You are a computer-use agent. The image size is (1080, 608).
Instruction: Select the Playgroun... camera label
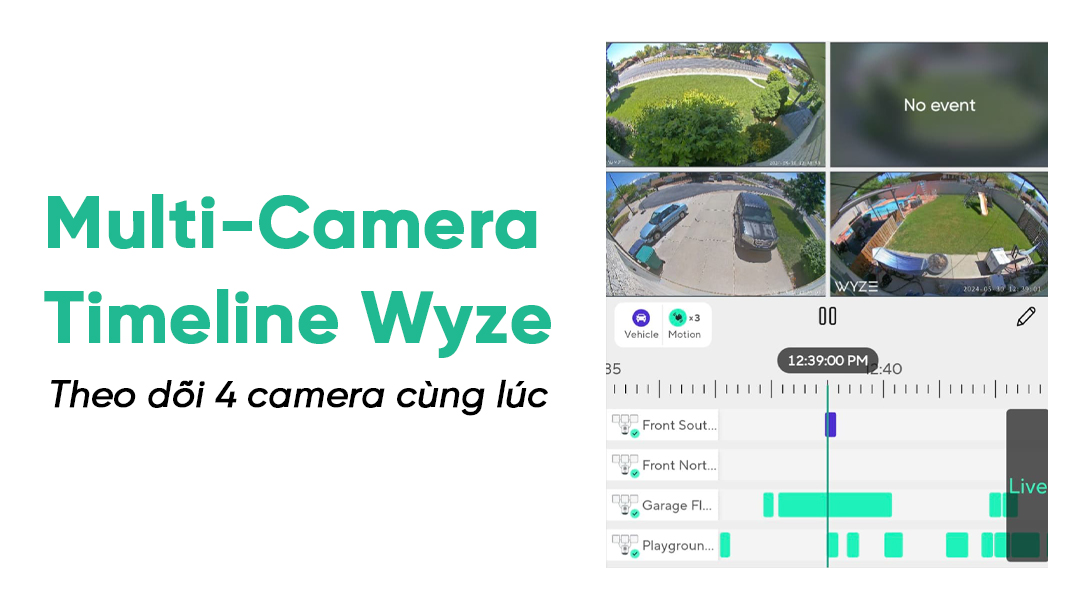click(x=678, y=545)
